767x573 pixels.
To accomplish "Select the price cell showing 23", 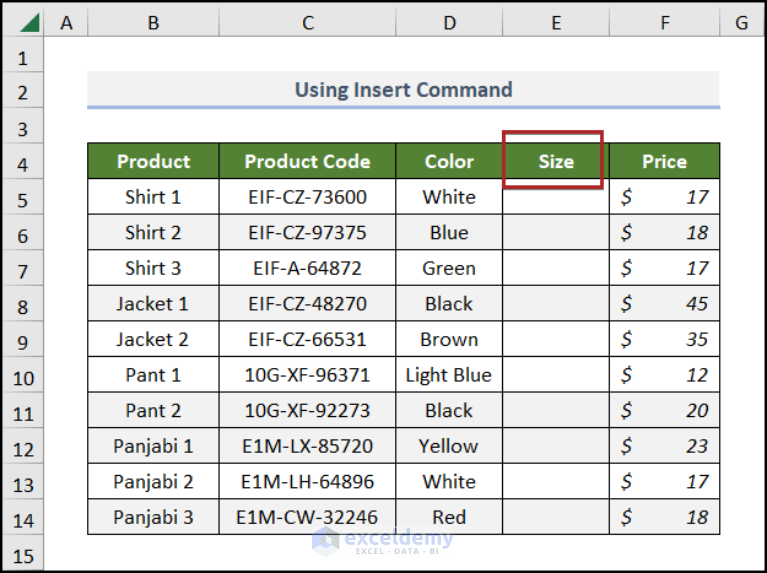I will [x=664, y=446].
